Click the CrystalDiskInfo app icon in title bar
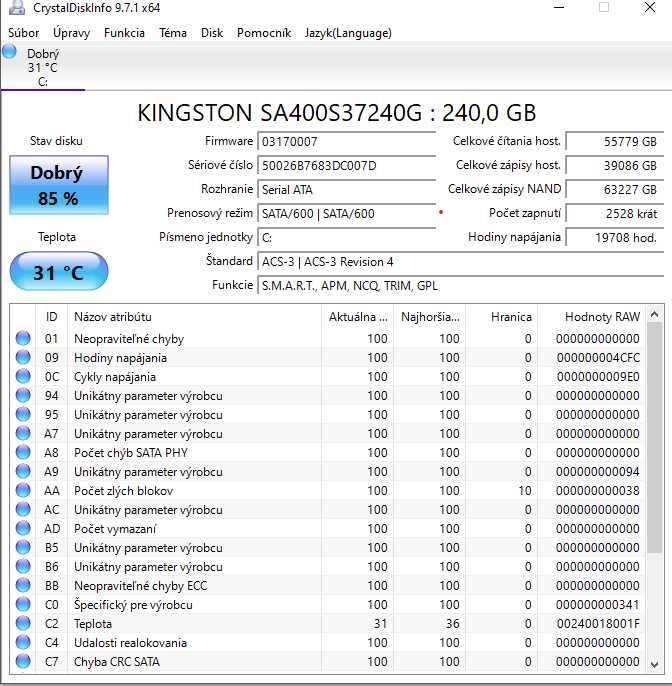This screenshot has height=686, width=672. 17,7
